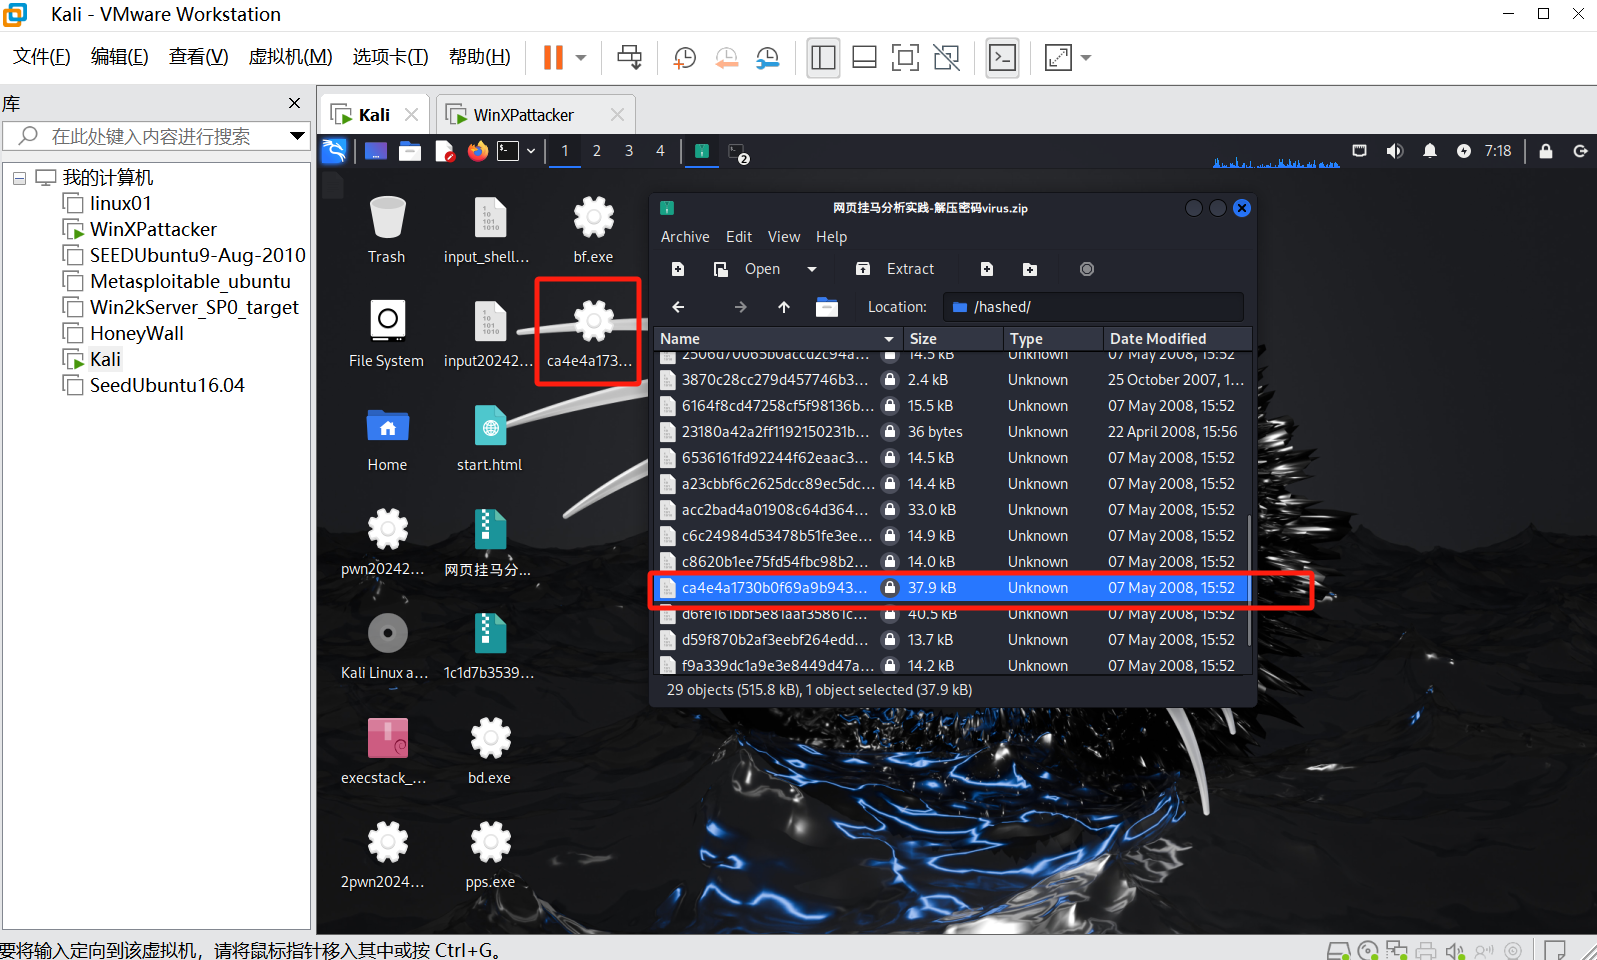The height and width of the screenshot is (960, 1597).
Task: Open the Edit menu in archive manager
Action: click(739, 237)
